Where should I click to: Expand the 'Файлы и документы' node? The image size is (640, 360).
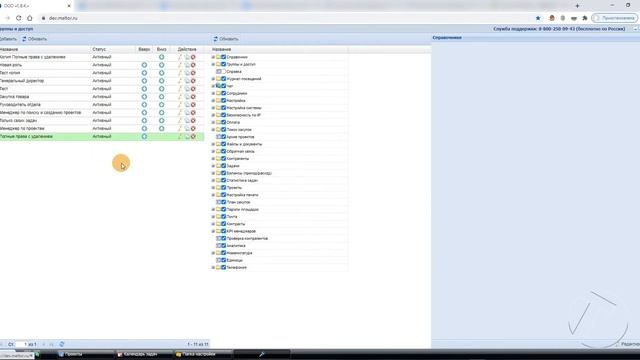coord(213,144)
